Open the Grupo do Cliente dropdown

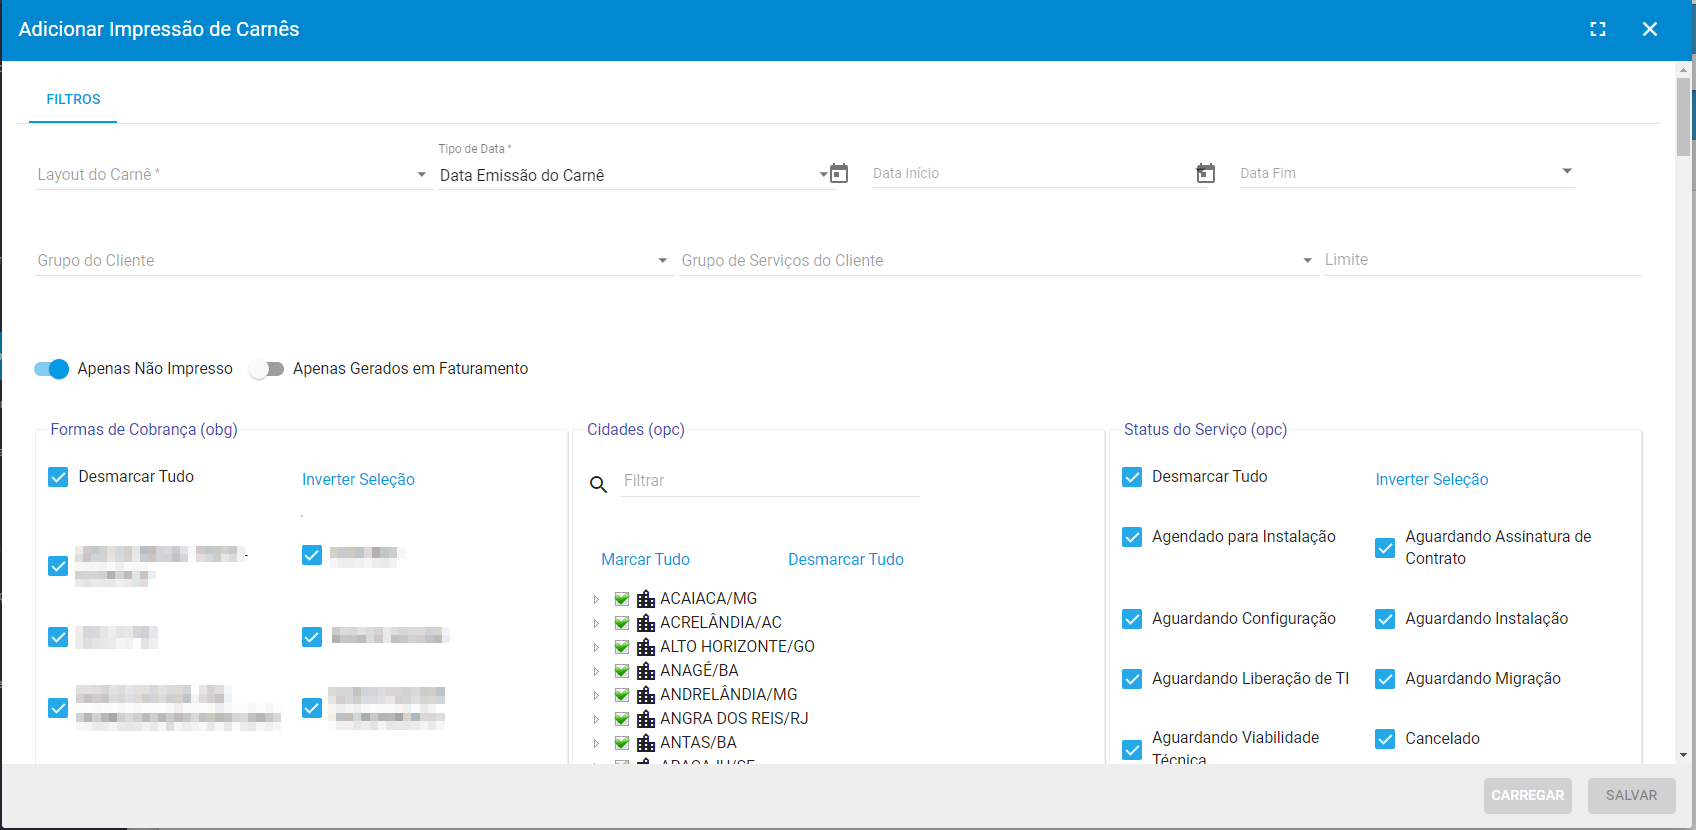[x=353, y=260]
